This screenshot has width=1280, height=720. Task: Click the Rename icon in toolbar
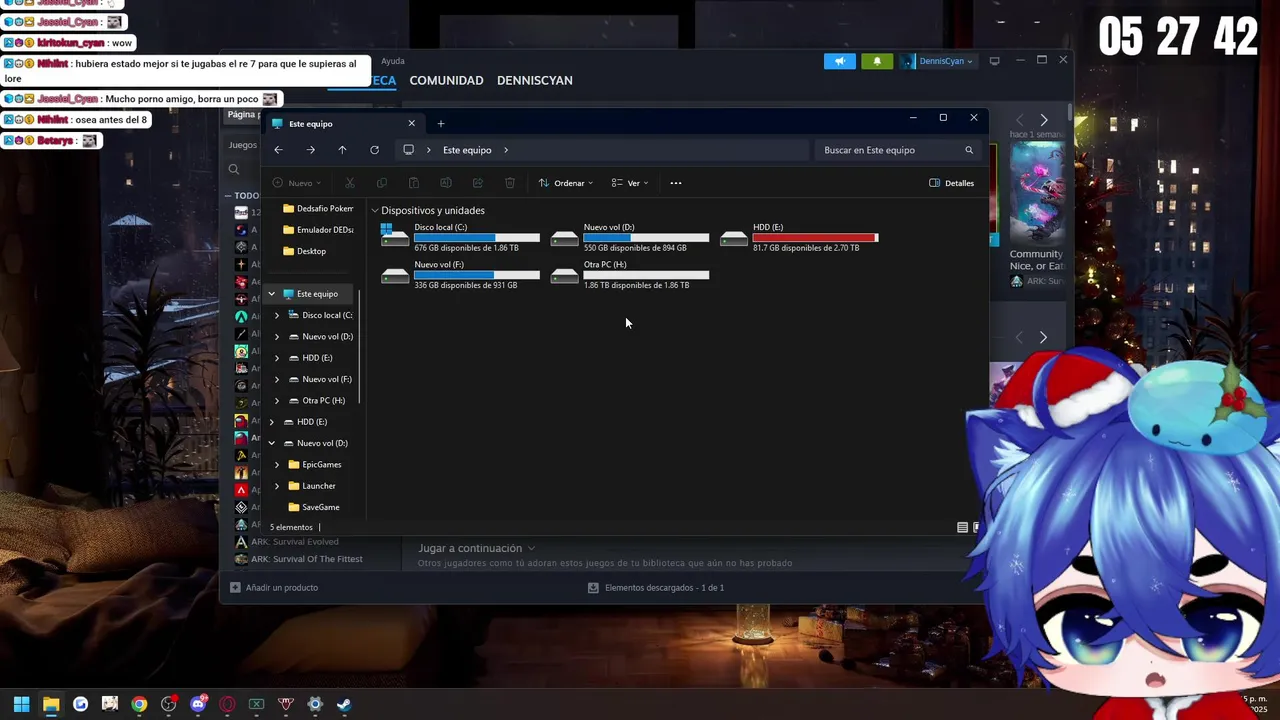445,183
